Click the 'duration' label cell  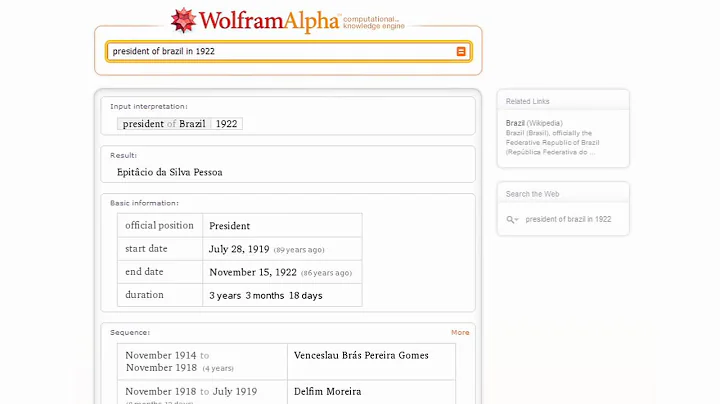(x=160, y=295)
